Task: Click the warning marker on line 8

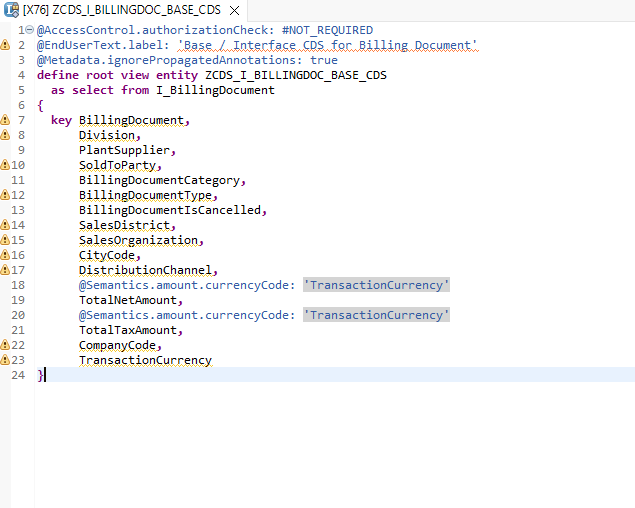Action: 5,135
